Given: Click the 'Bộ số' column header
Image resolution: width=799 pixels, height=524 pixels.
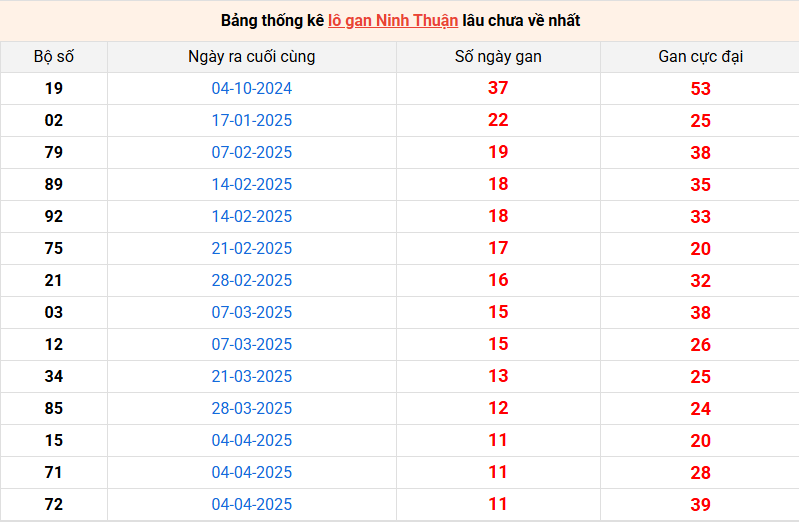Looking at the screenshot, I should (53, 57).
